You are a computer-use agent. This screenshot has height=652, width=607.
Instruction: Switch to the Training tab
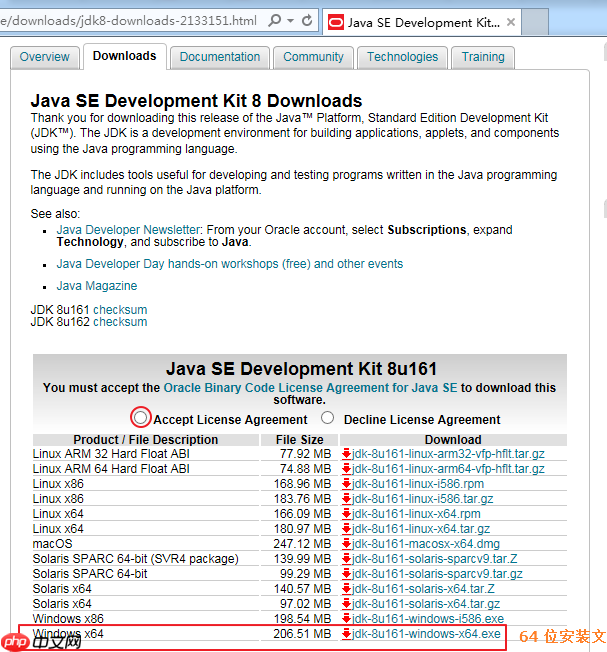483,57
